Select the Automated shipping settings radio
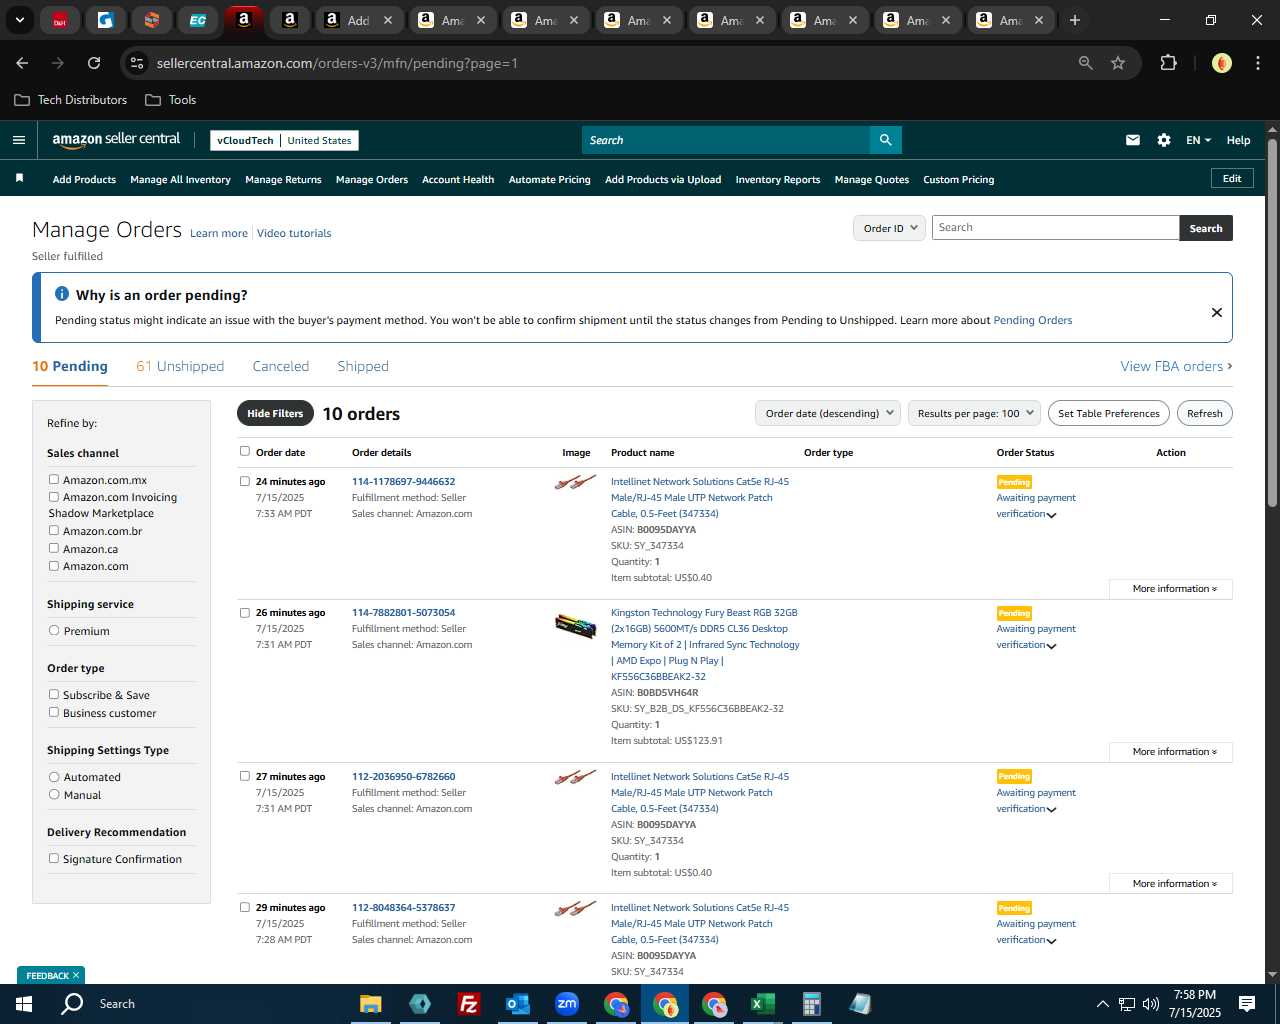The image size is (1280, 1024). tap(54, 776)
